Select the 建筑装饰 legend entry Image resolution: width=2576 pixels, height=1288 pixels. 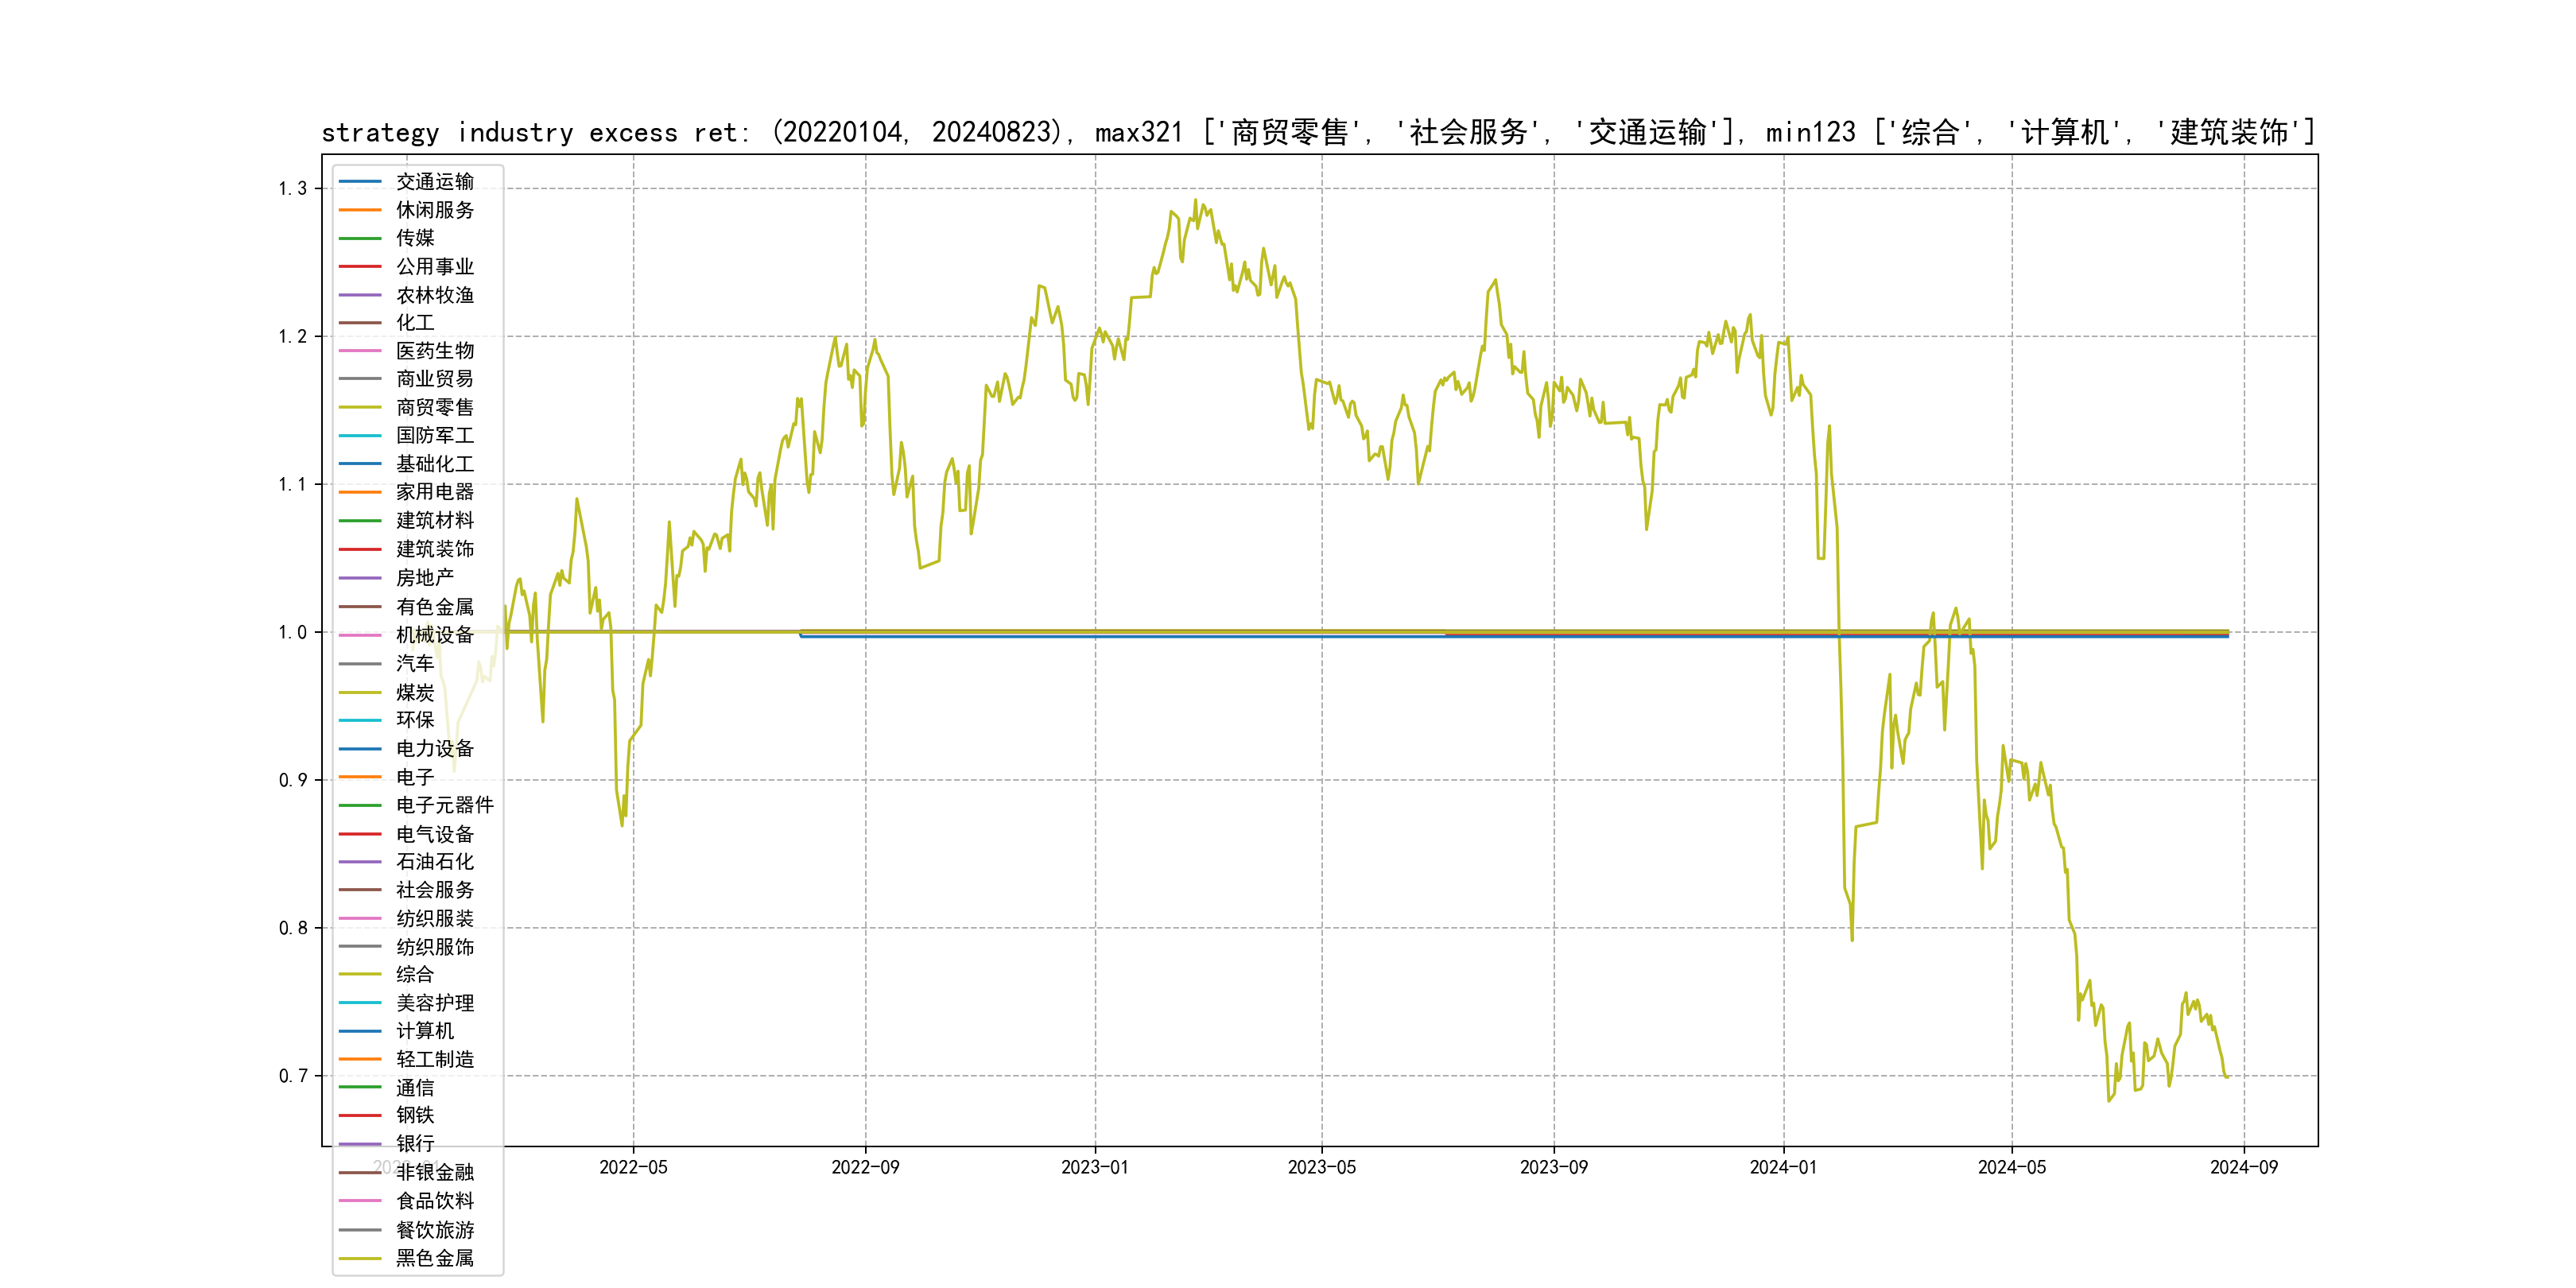click(435, 549)
